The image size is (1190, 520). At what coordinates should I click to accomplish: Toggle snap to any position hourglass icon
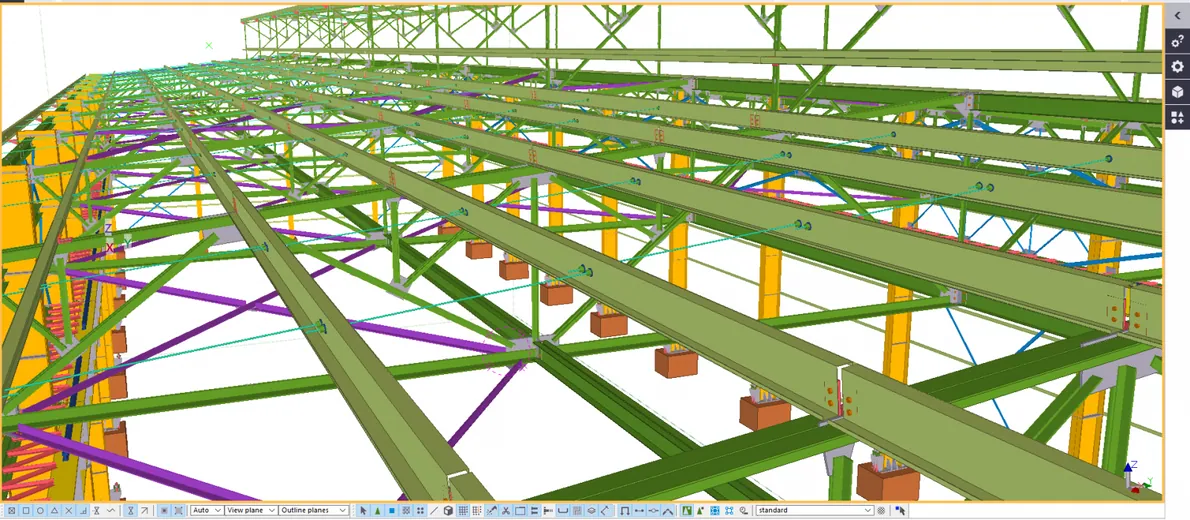[x=131, y=510]
